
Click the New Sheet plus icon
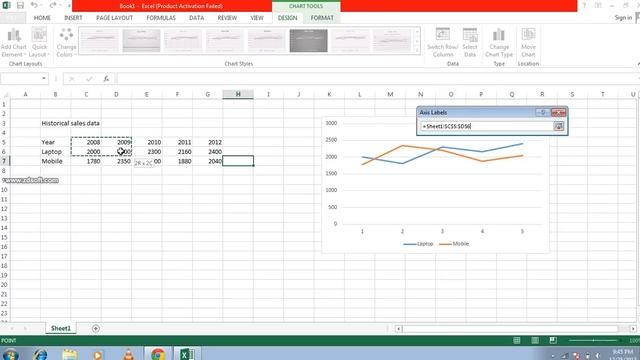(96, 328)
